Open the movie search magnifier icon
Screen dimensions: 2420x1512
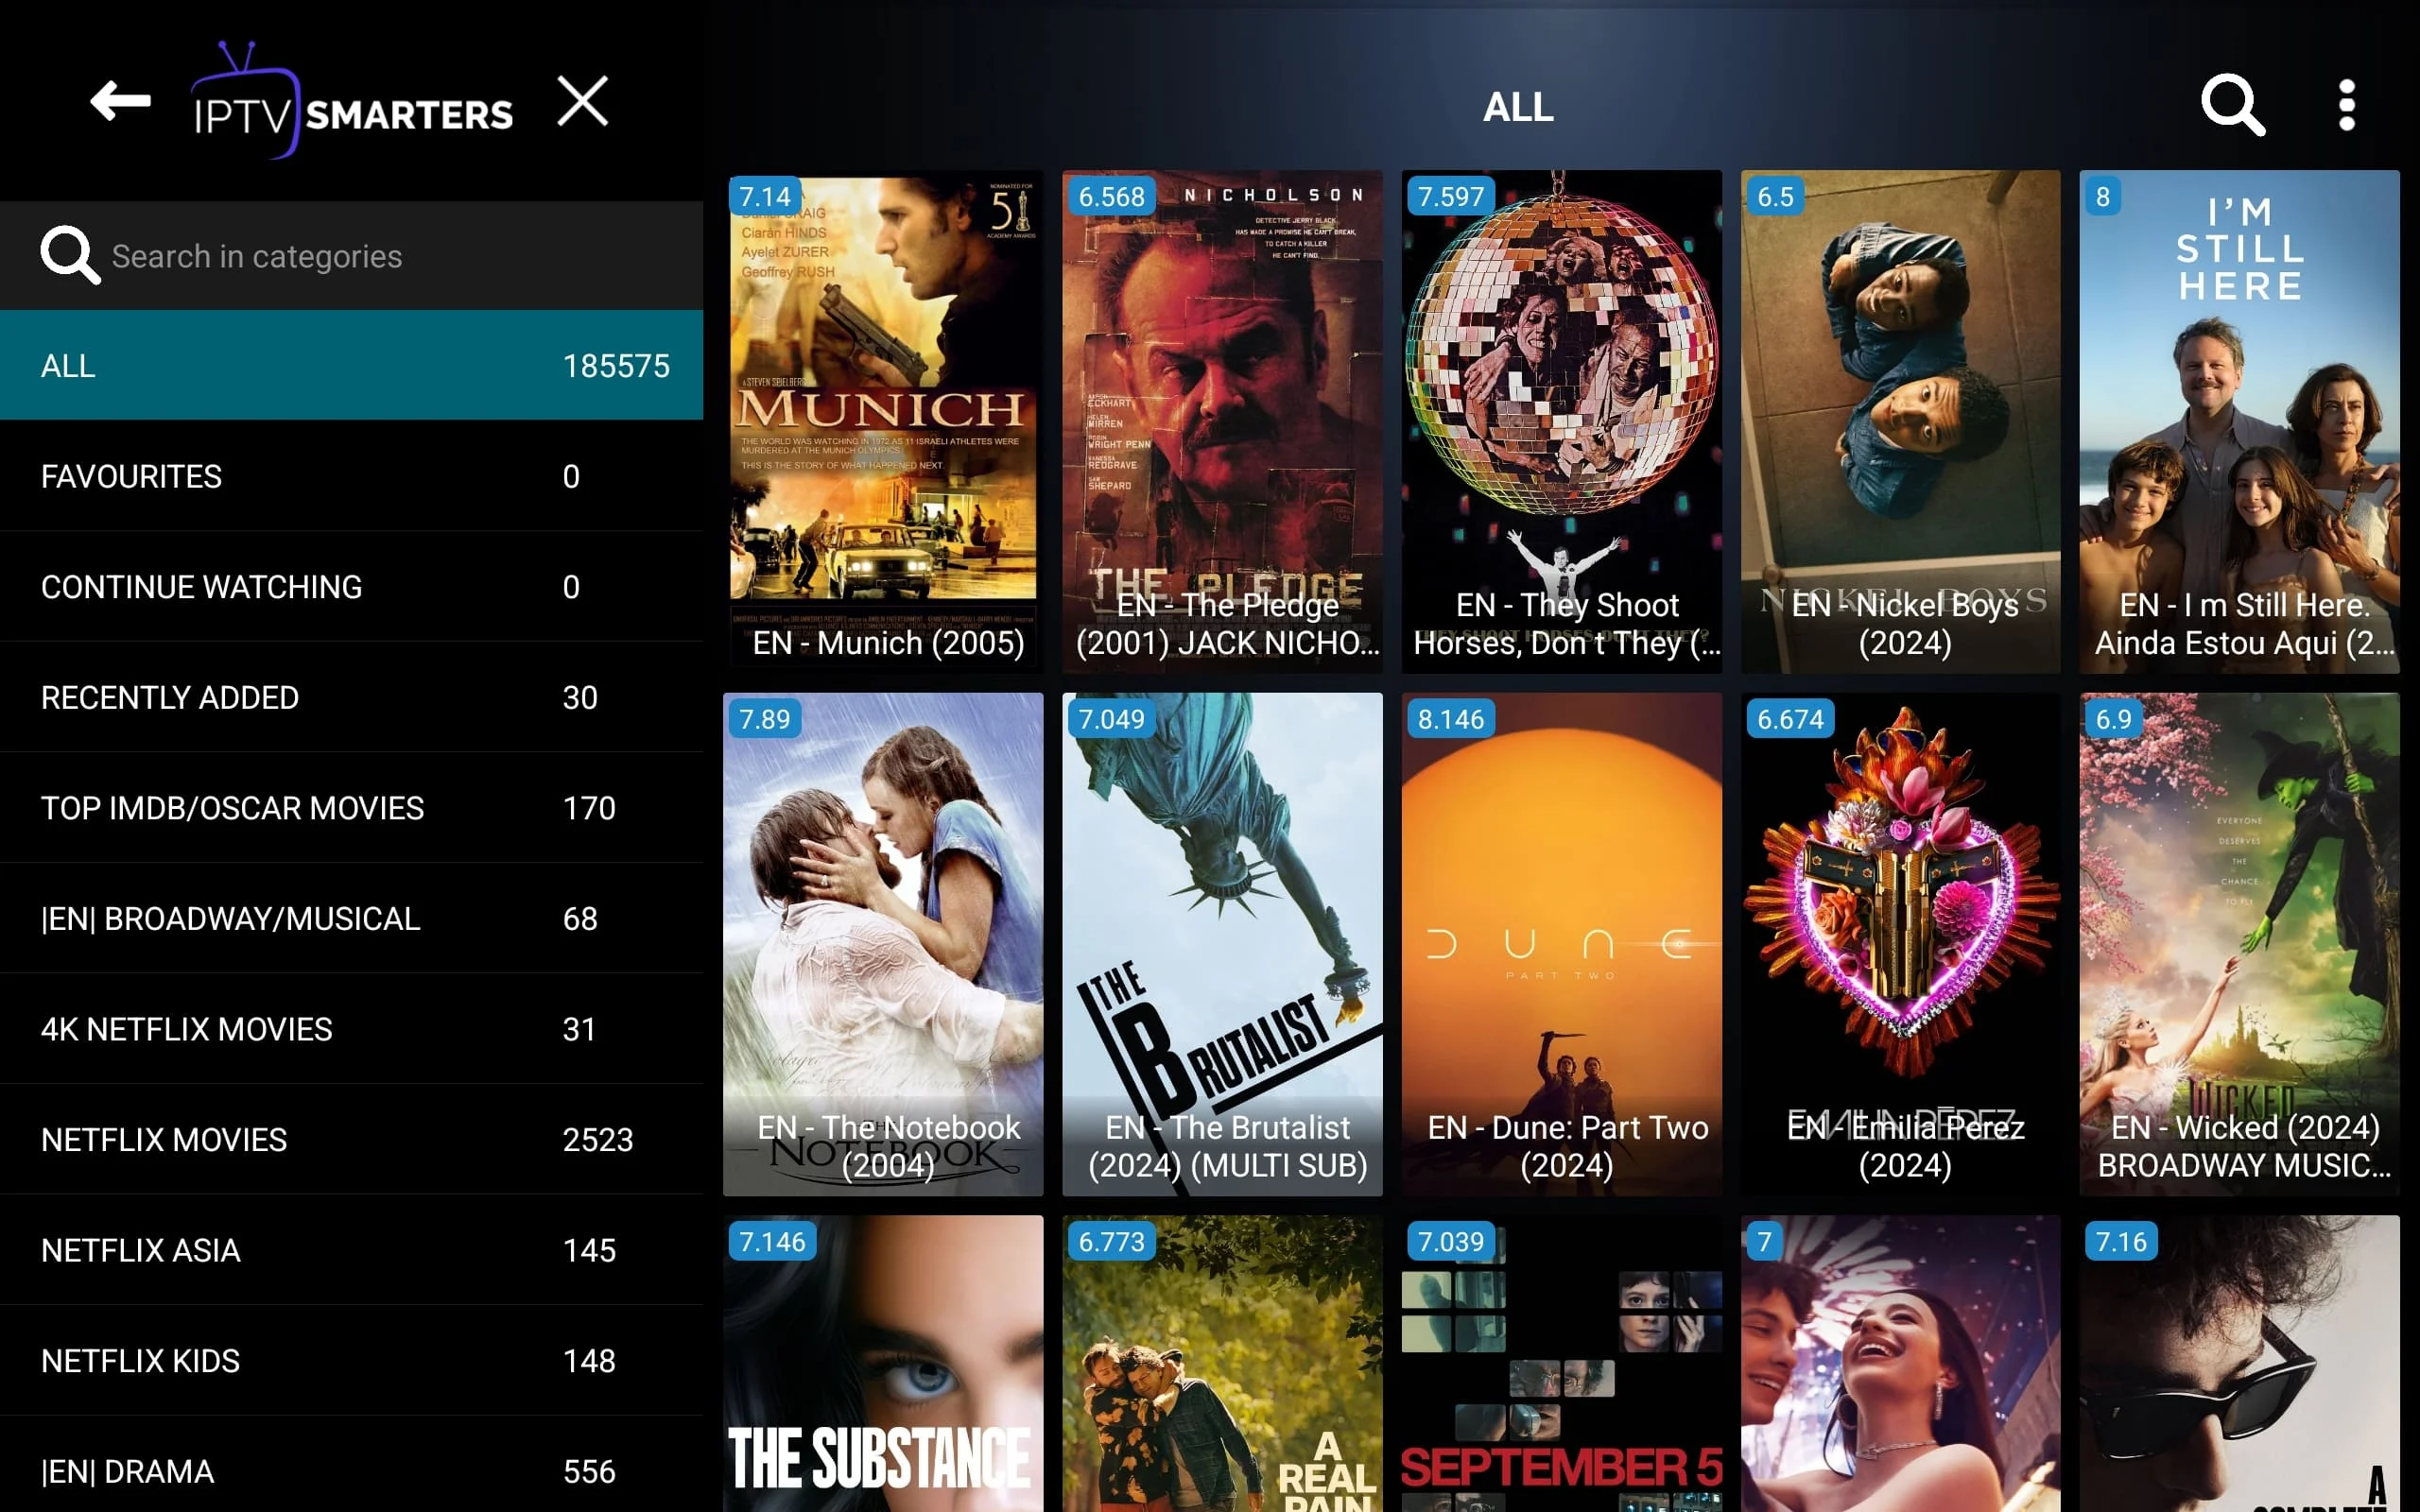[2233, 104]
